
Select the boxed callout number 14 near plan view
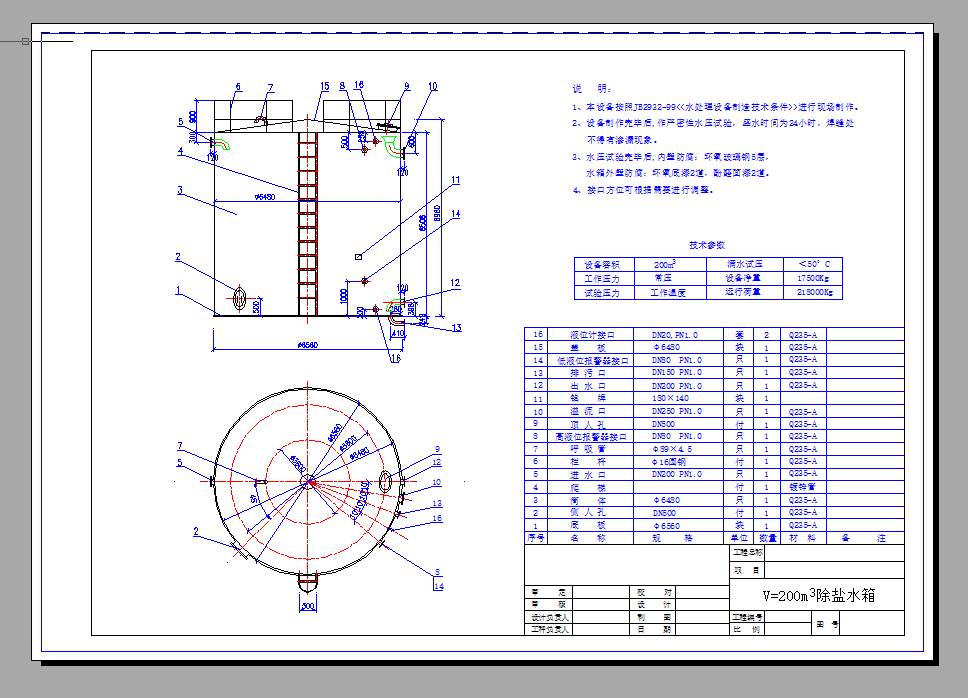438,586
